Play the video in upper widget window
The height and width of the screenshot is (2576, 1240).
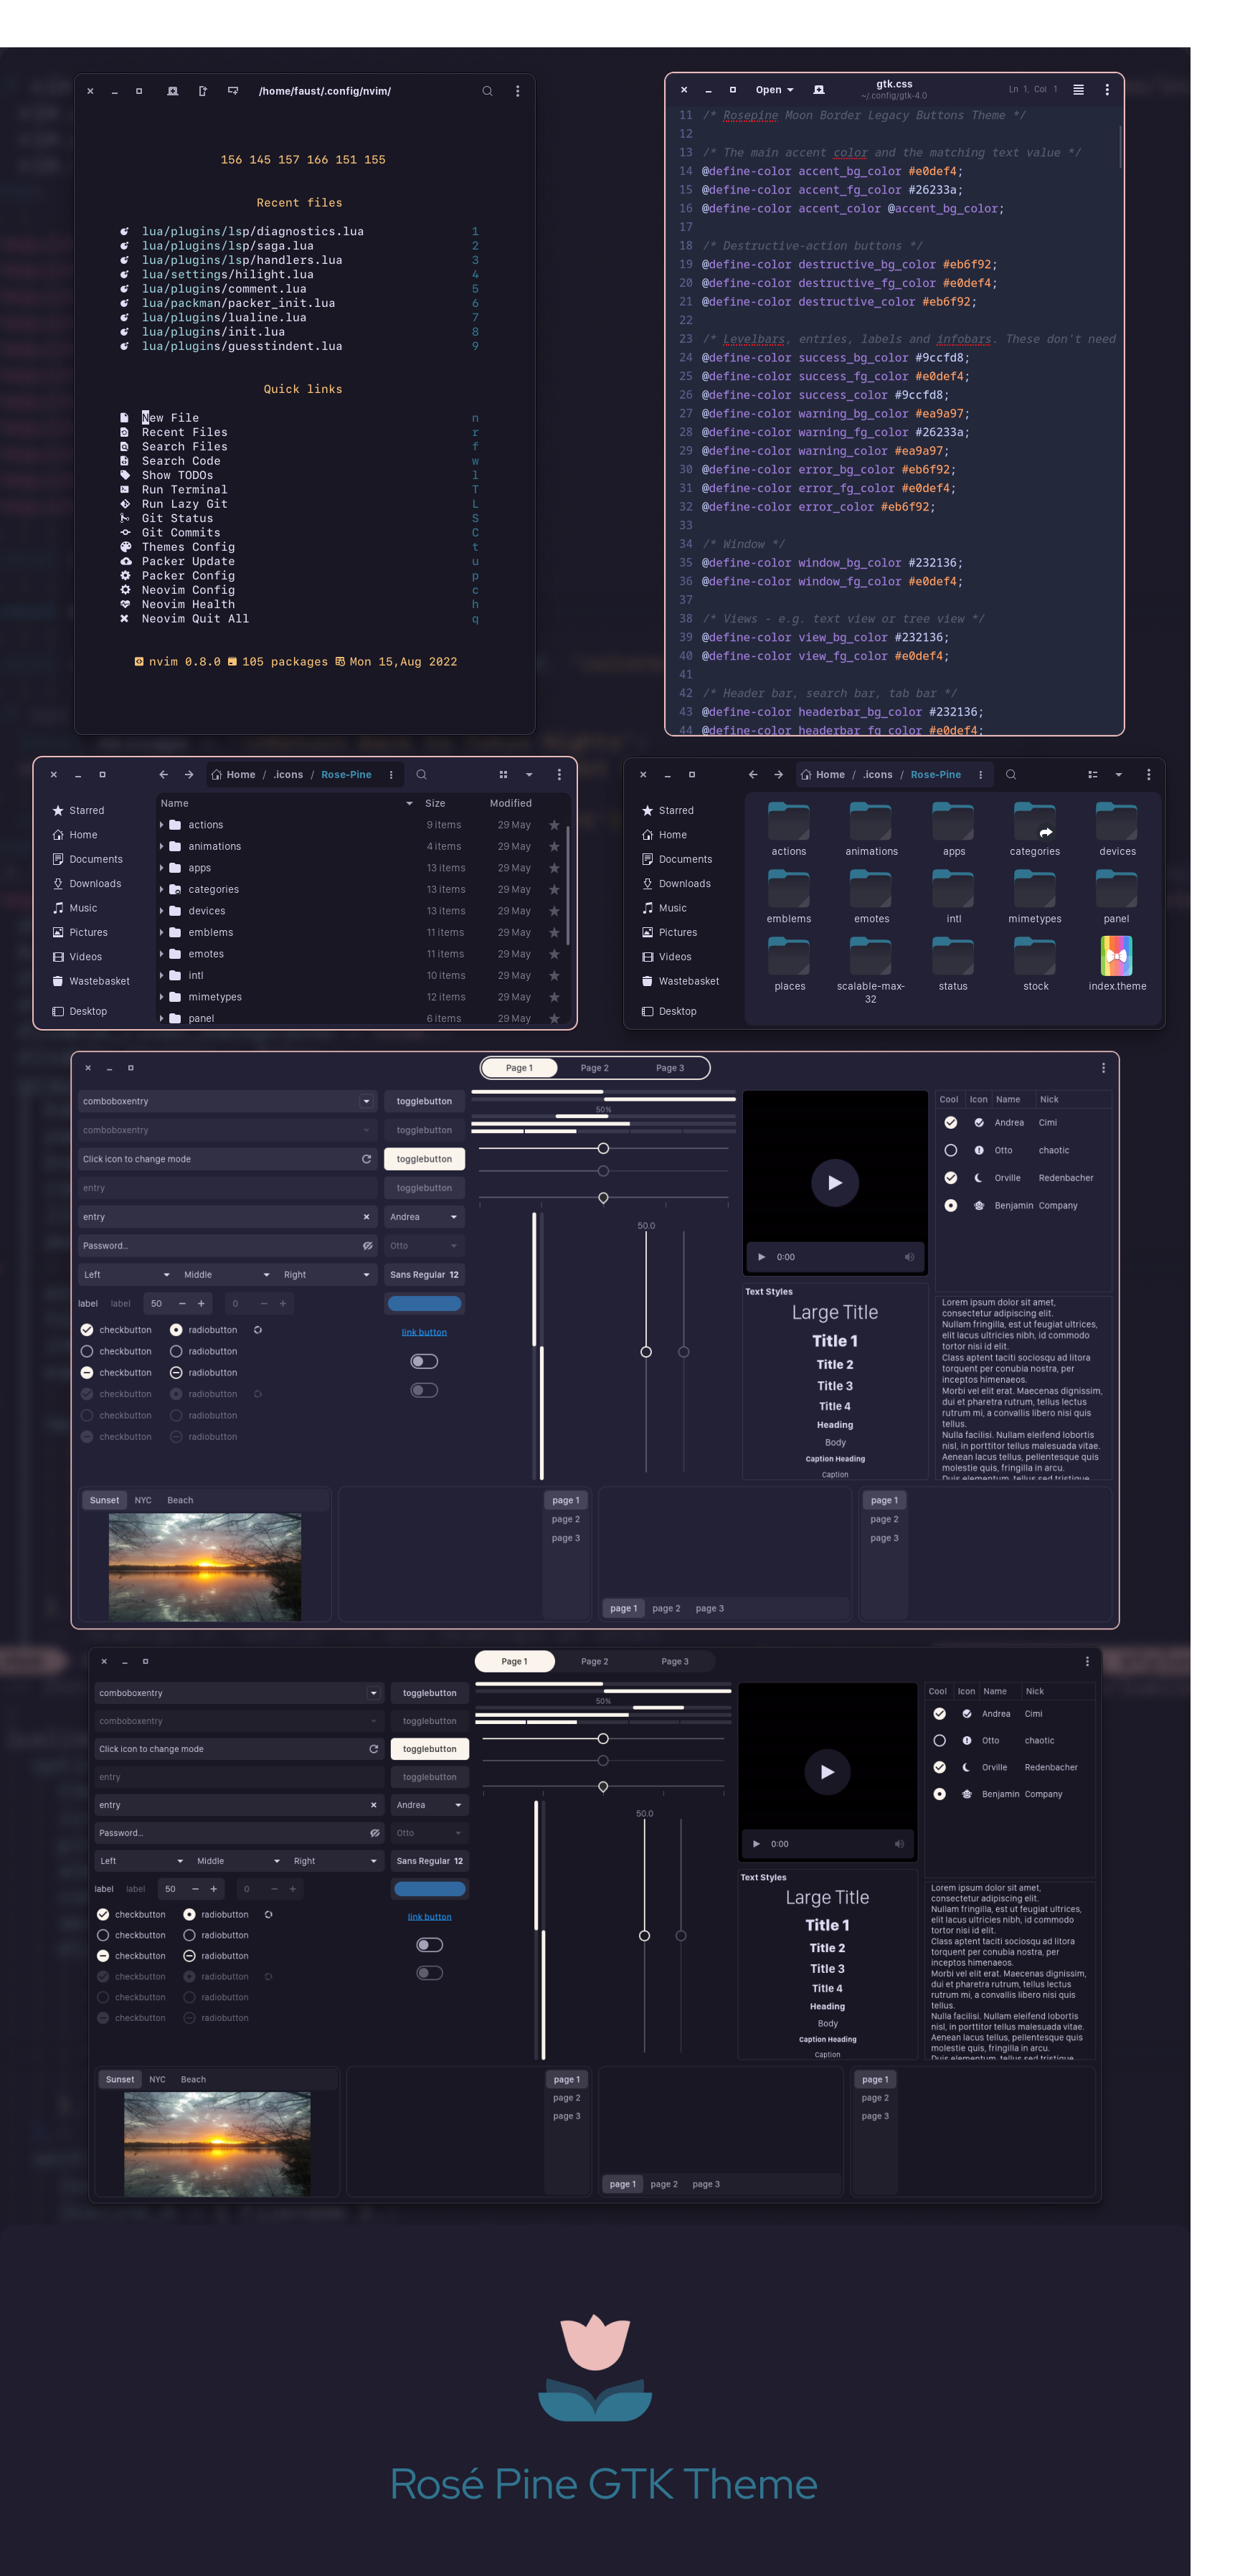(x=835, y=1182)
